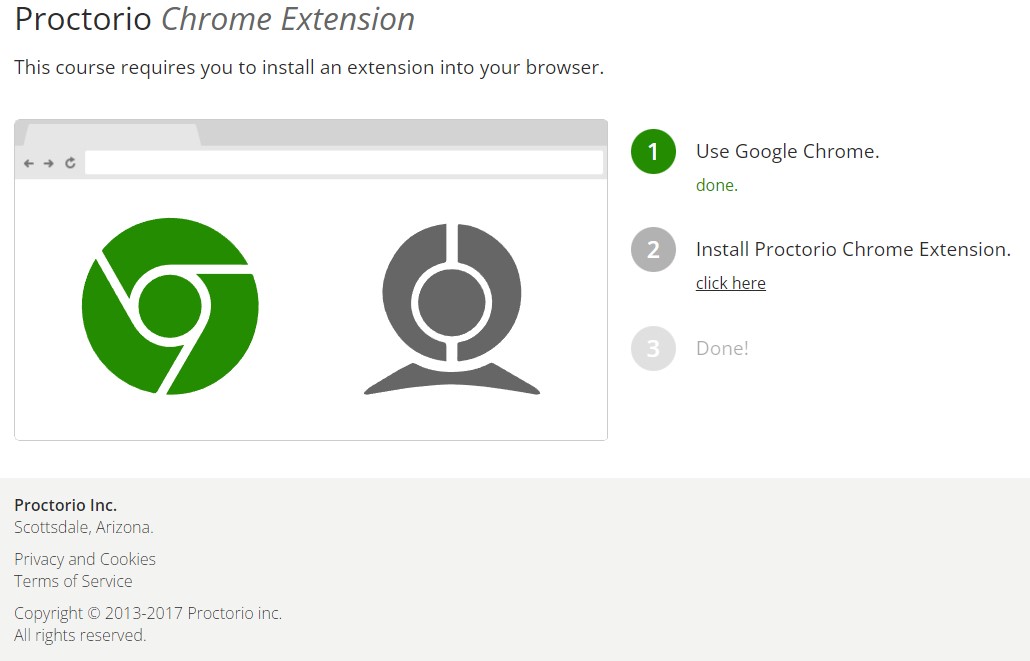This screenshot has height=661, width=1030.
Task: Click the green Chrome logo illustration
Action: pos(170,306)
